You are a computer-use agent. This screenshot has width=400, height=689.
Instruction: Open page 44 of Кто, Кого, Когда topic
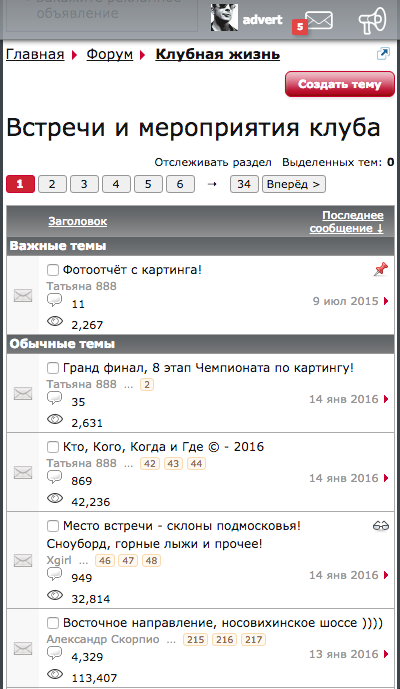pyautogui.click(x=196, y=464)
